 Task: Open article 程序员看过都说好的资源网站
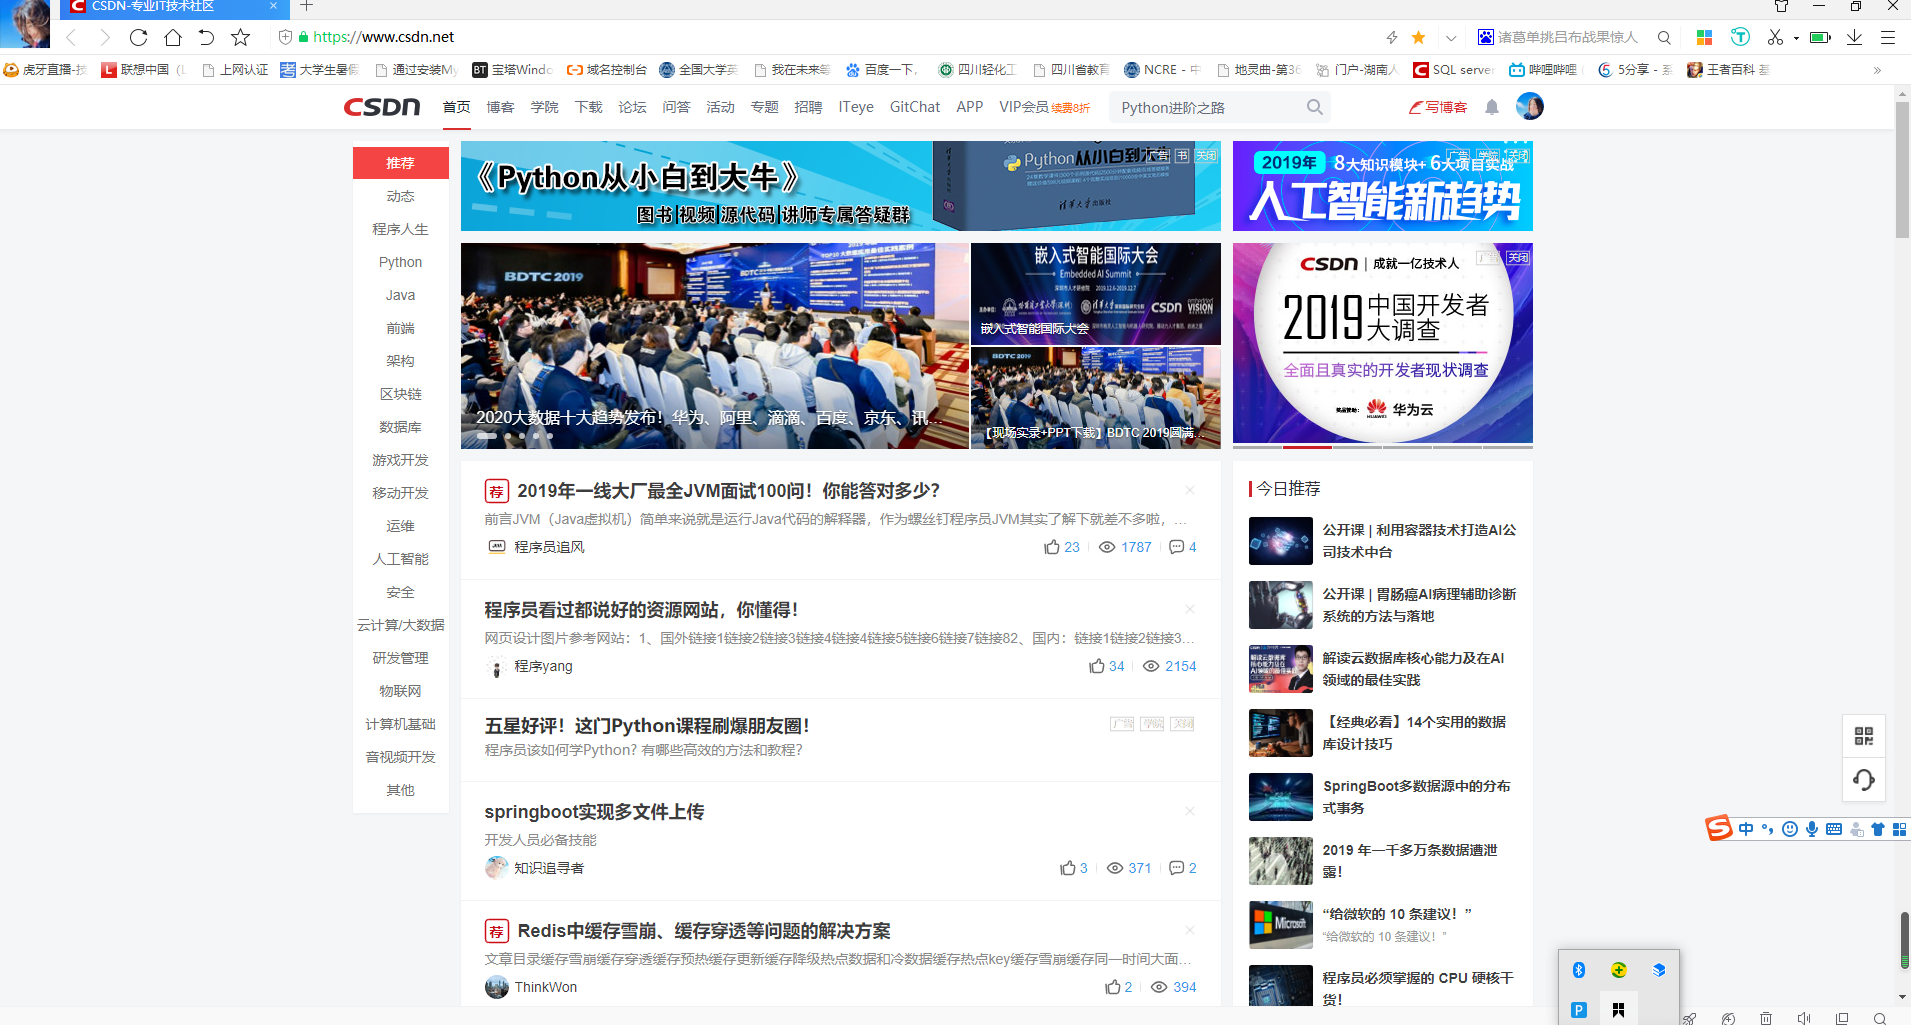[x=641, y=610]
